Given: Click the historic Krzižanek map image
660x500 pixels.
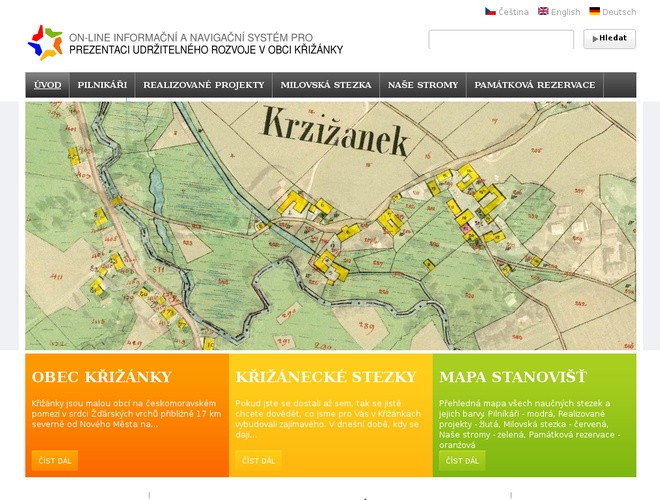Looking at the screenshot, I should [x=330, y=225].
